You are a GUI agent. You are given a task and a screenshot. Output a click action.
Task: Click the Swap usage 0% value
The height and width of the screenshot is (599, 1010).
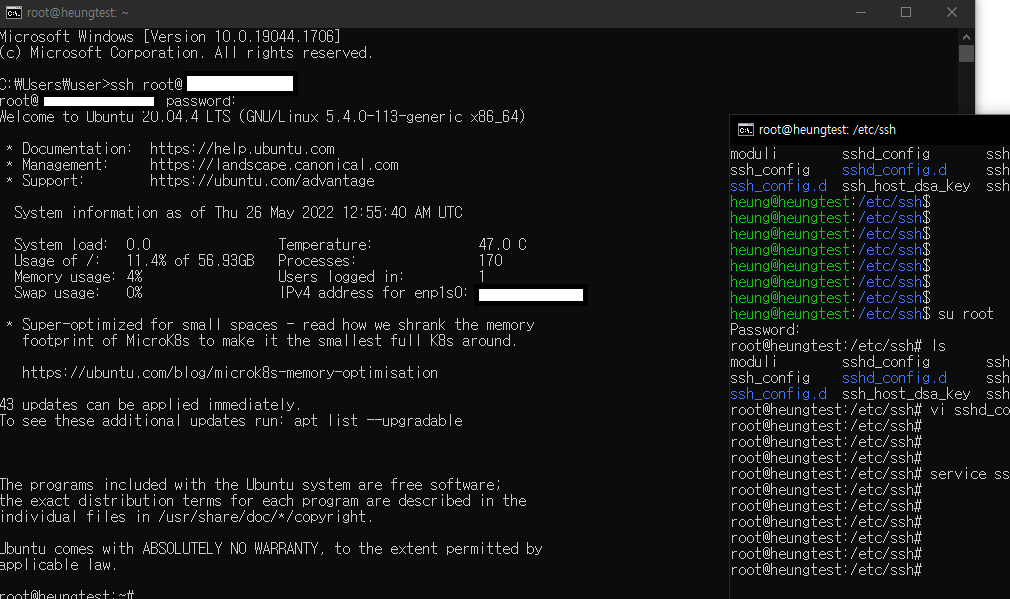pyautogui.click(x=134, y=293)
